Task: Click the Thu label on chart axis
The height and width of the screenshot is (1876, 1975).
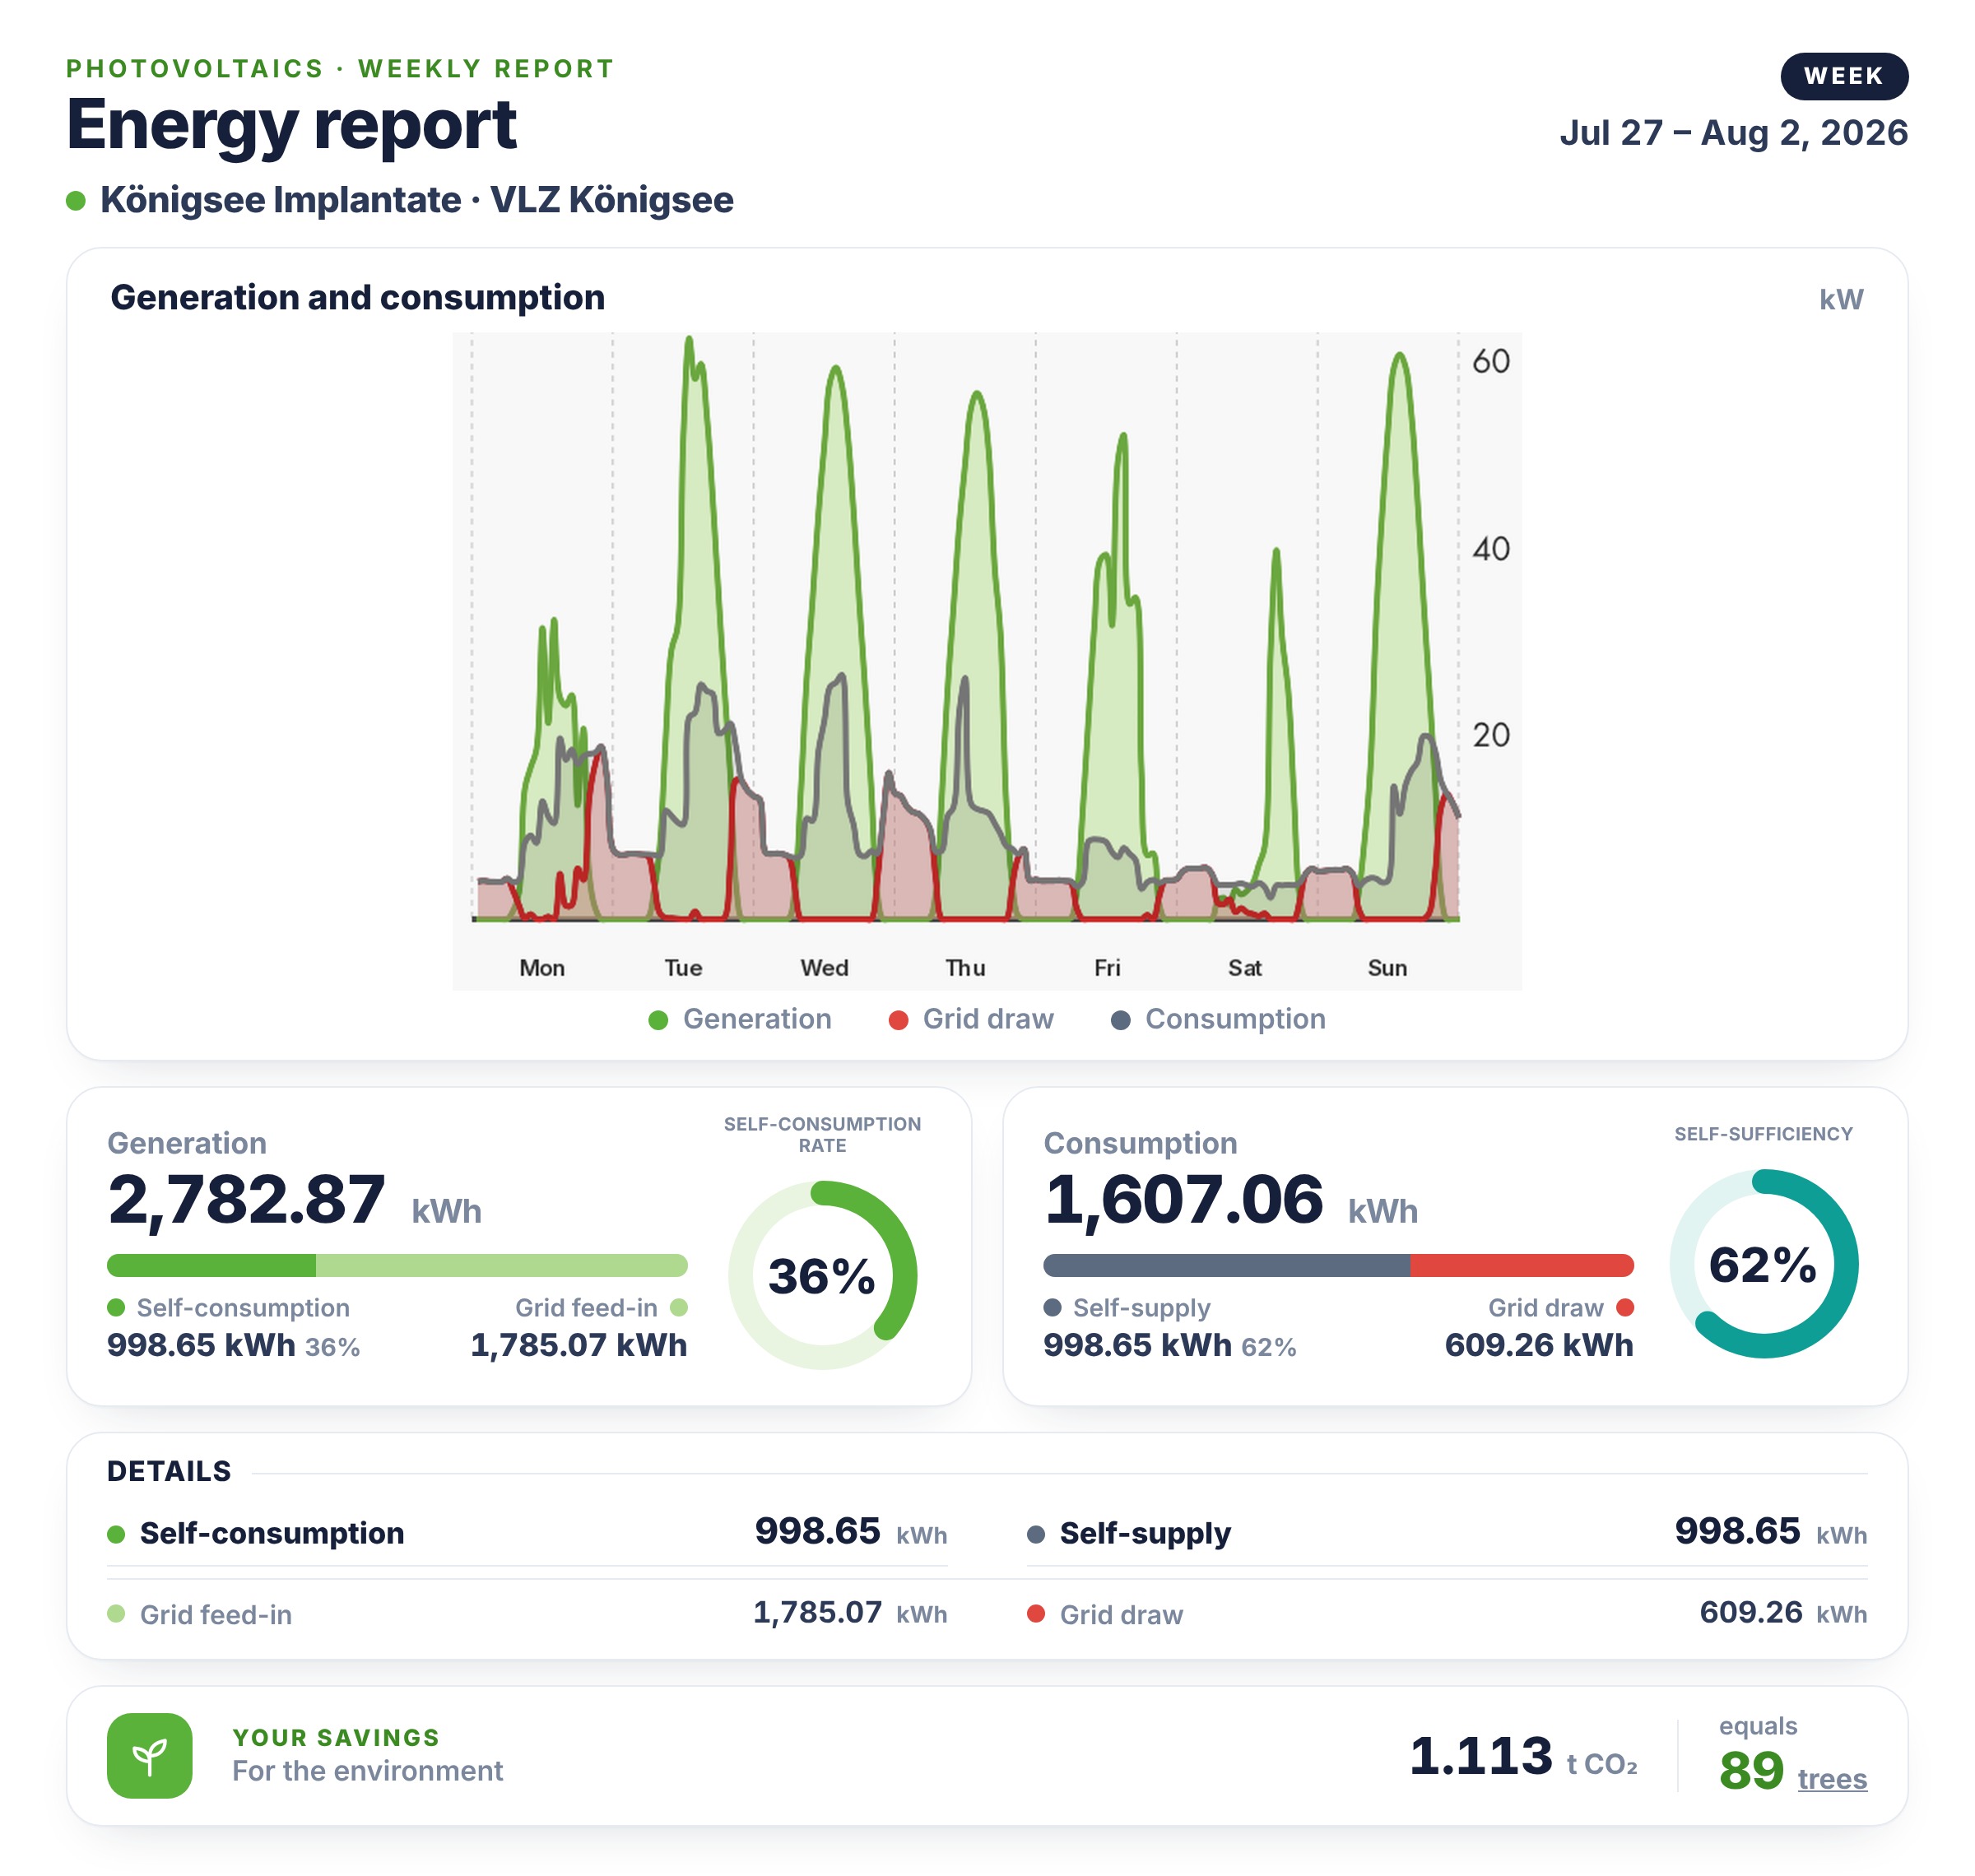Action: tap(965, 968)
